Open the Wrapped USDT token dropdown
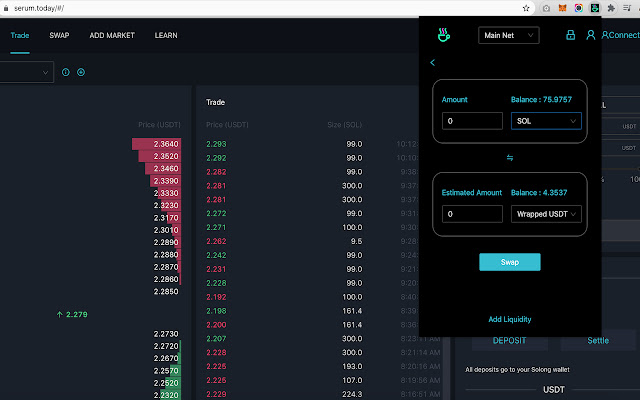 pyautogui.click(x=546, y=214)
